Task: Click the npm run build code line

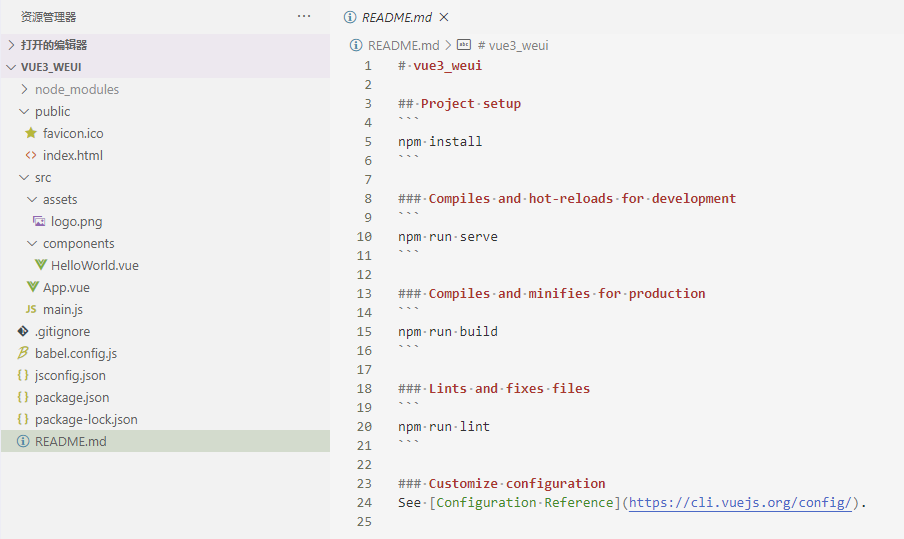Action: (x=448, y=331)
